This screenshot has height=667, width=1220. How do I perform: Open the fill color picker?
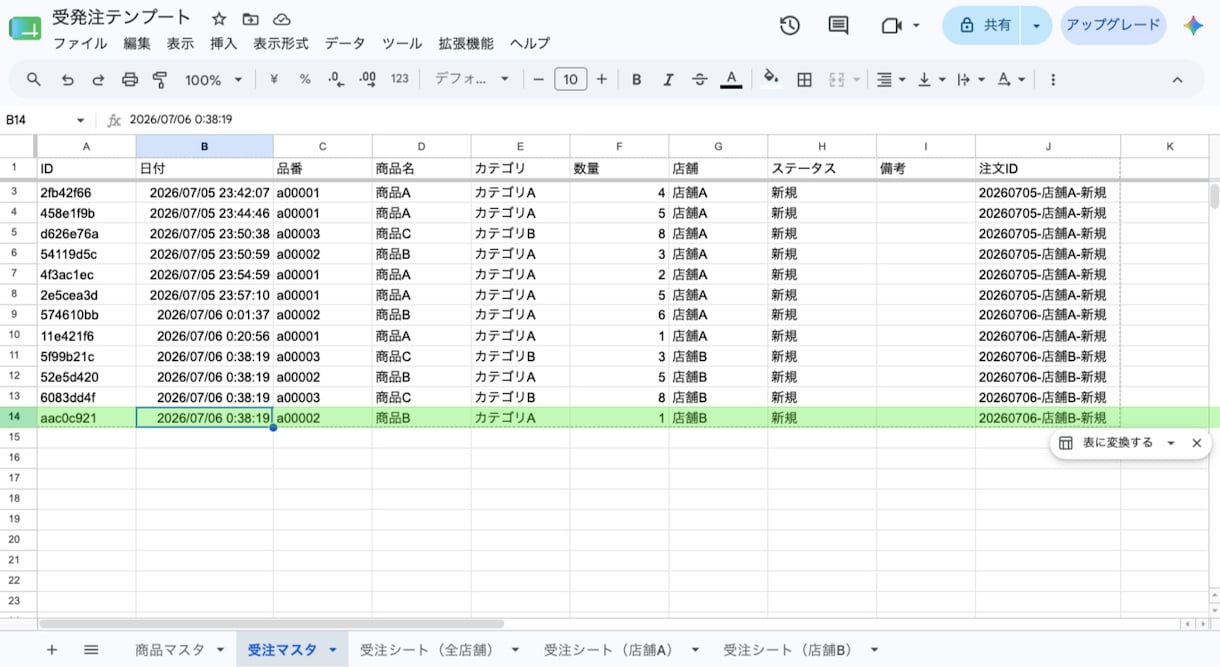771,79
